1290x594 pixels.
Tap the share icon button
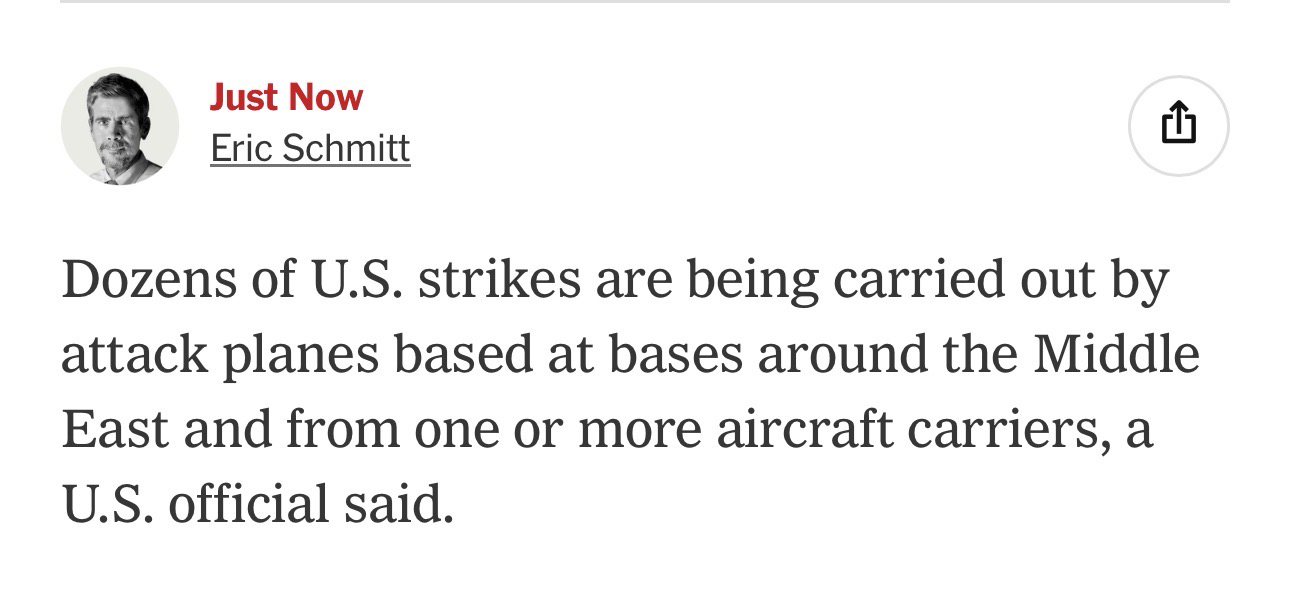pyautogui.click(x=1178, y=125)
